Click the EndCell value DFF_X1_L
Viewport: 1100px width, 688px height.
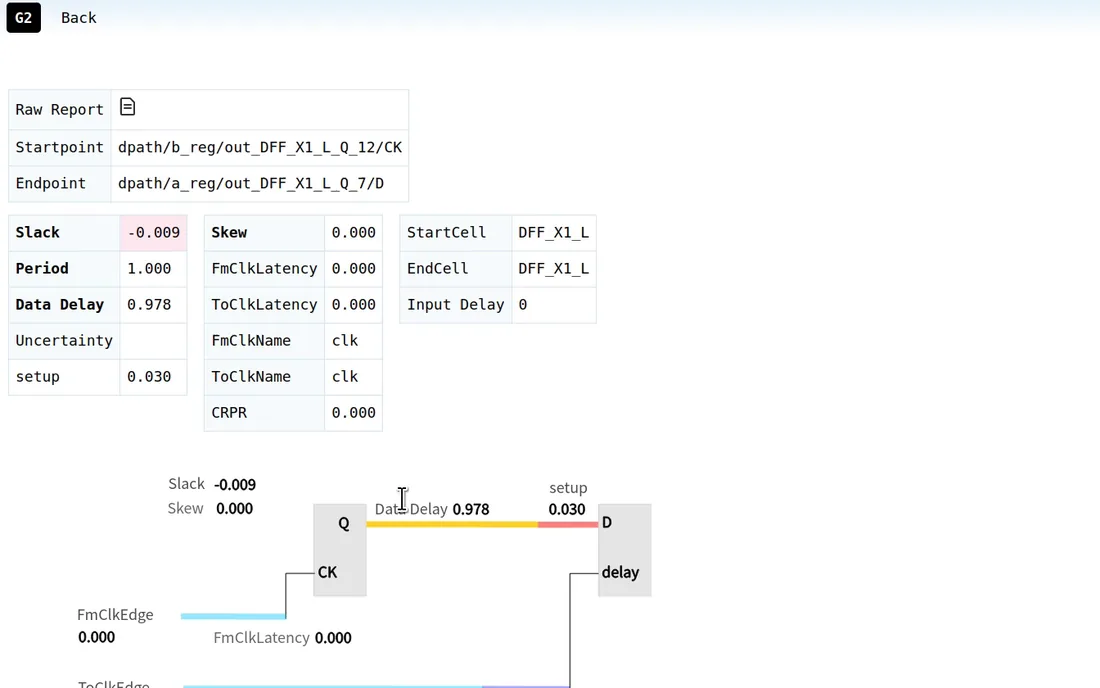click(554, 269)
